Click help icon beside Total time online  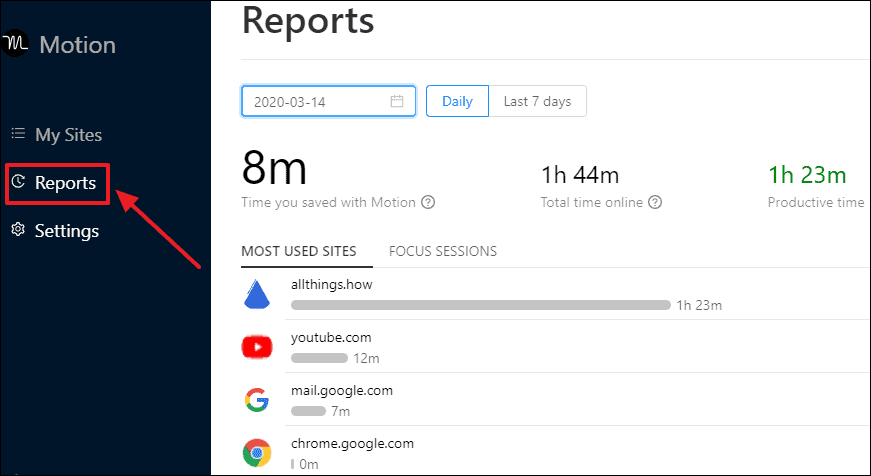655,202
